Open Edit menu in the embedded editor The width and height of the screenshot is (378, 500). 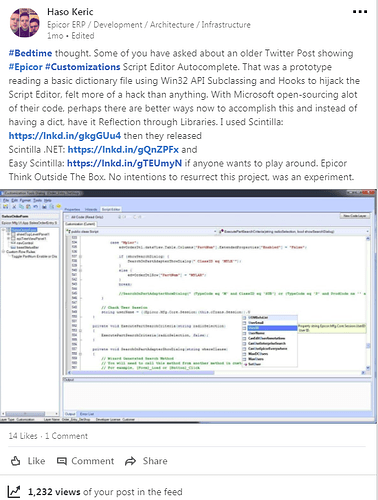tap(15, 200)
